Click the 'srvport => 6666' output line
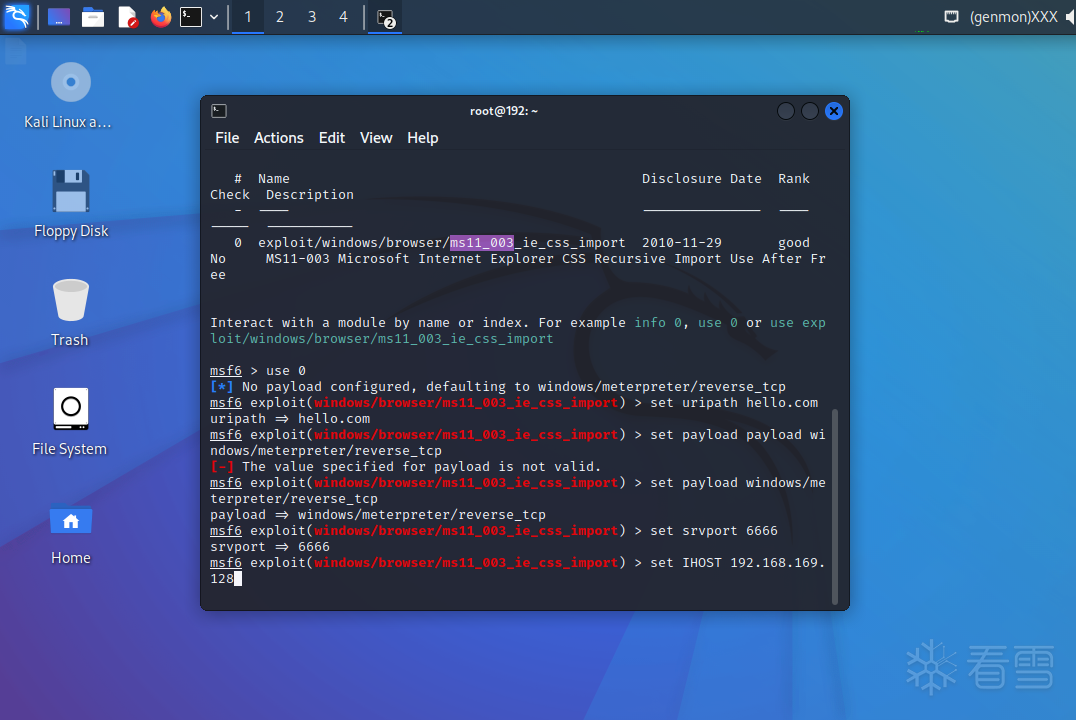The image size is (1076, 720). [x=270, y=547]
